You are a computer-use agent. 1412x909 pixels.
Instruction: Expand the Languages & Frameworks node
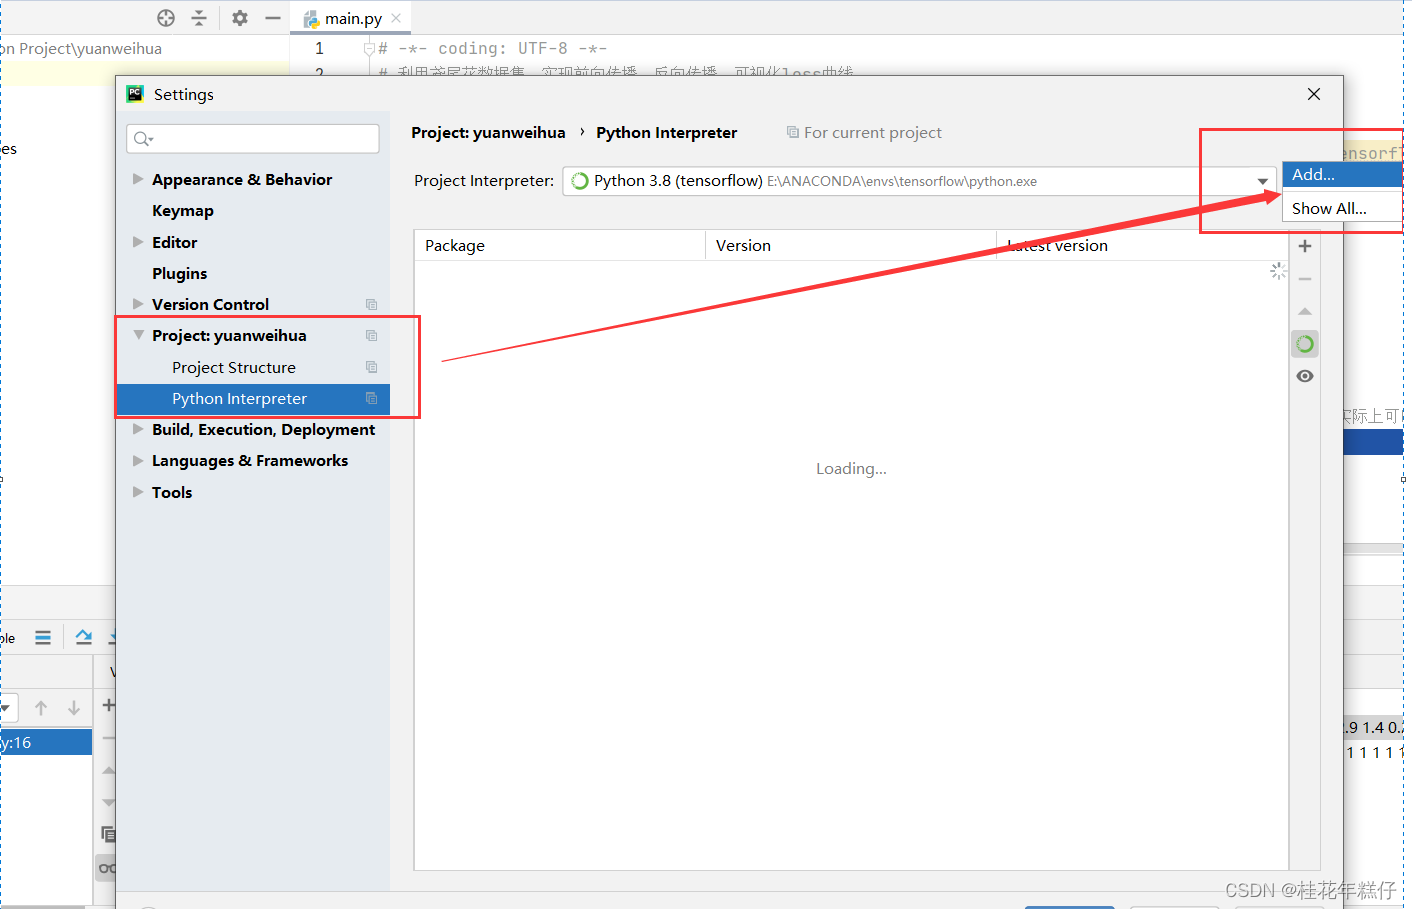[138, 460]
